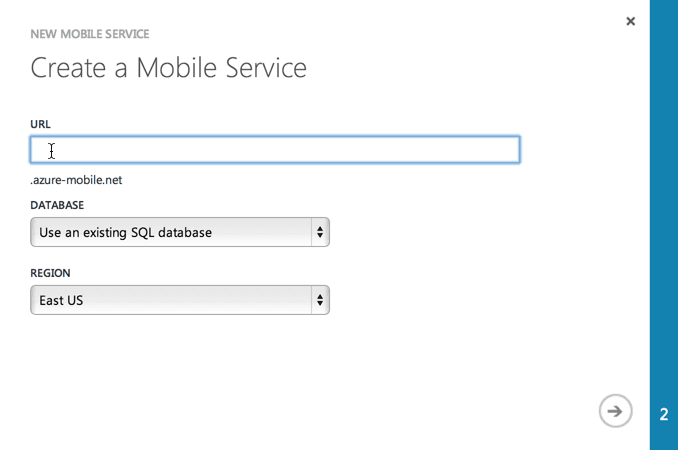Focus URL box at the text cursor

click(x=51, y=150)
